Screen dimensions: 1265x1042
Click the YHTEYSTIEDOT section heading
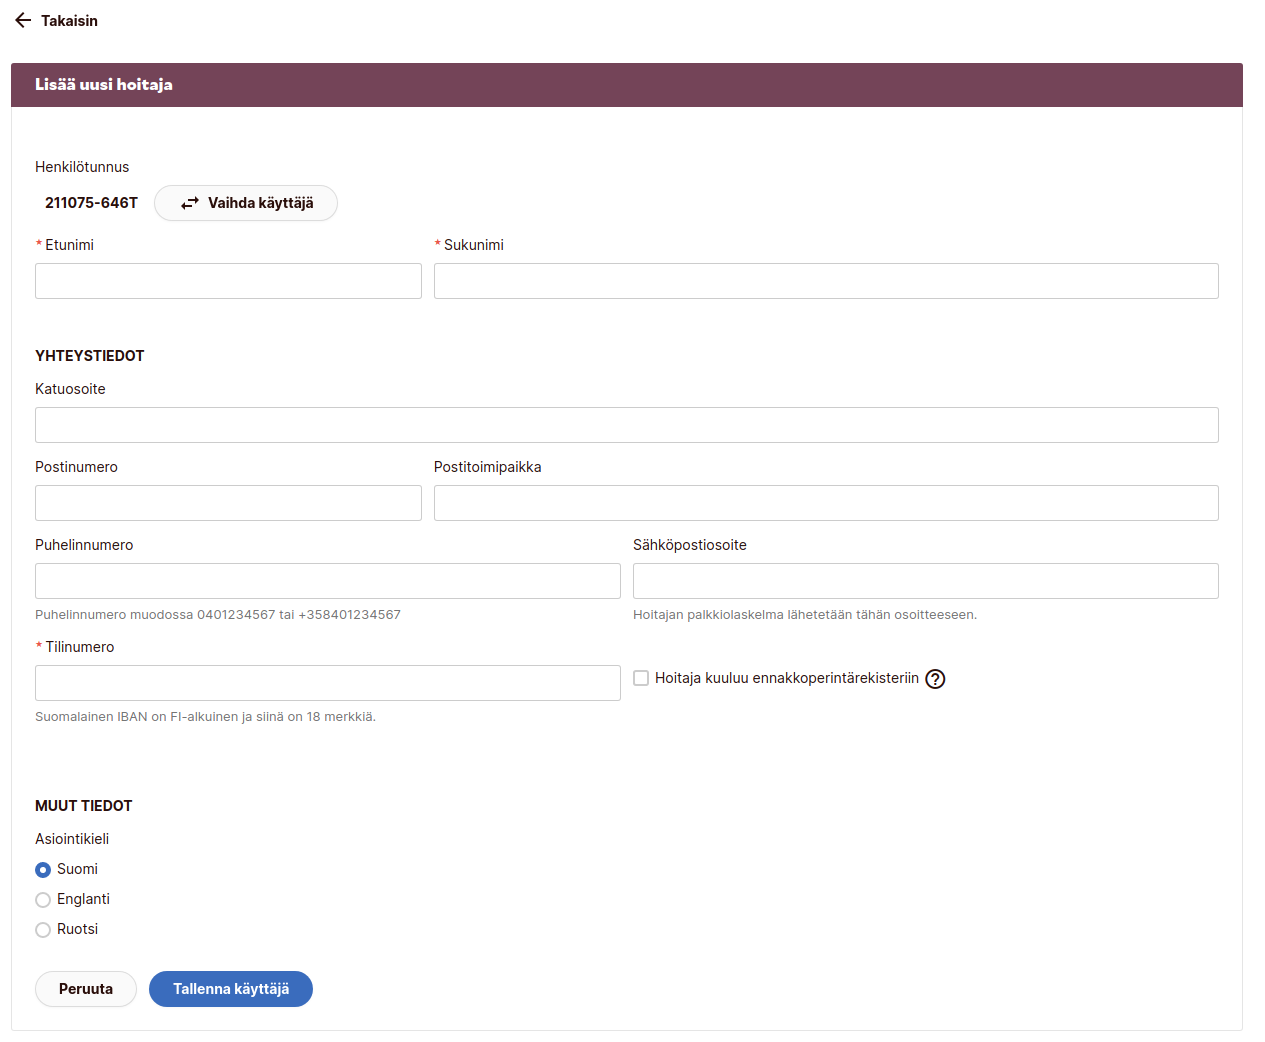pos(90,356)
